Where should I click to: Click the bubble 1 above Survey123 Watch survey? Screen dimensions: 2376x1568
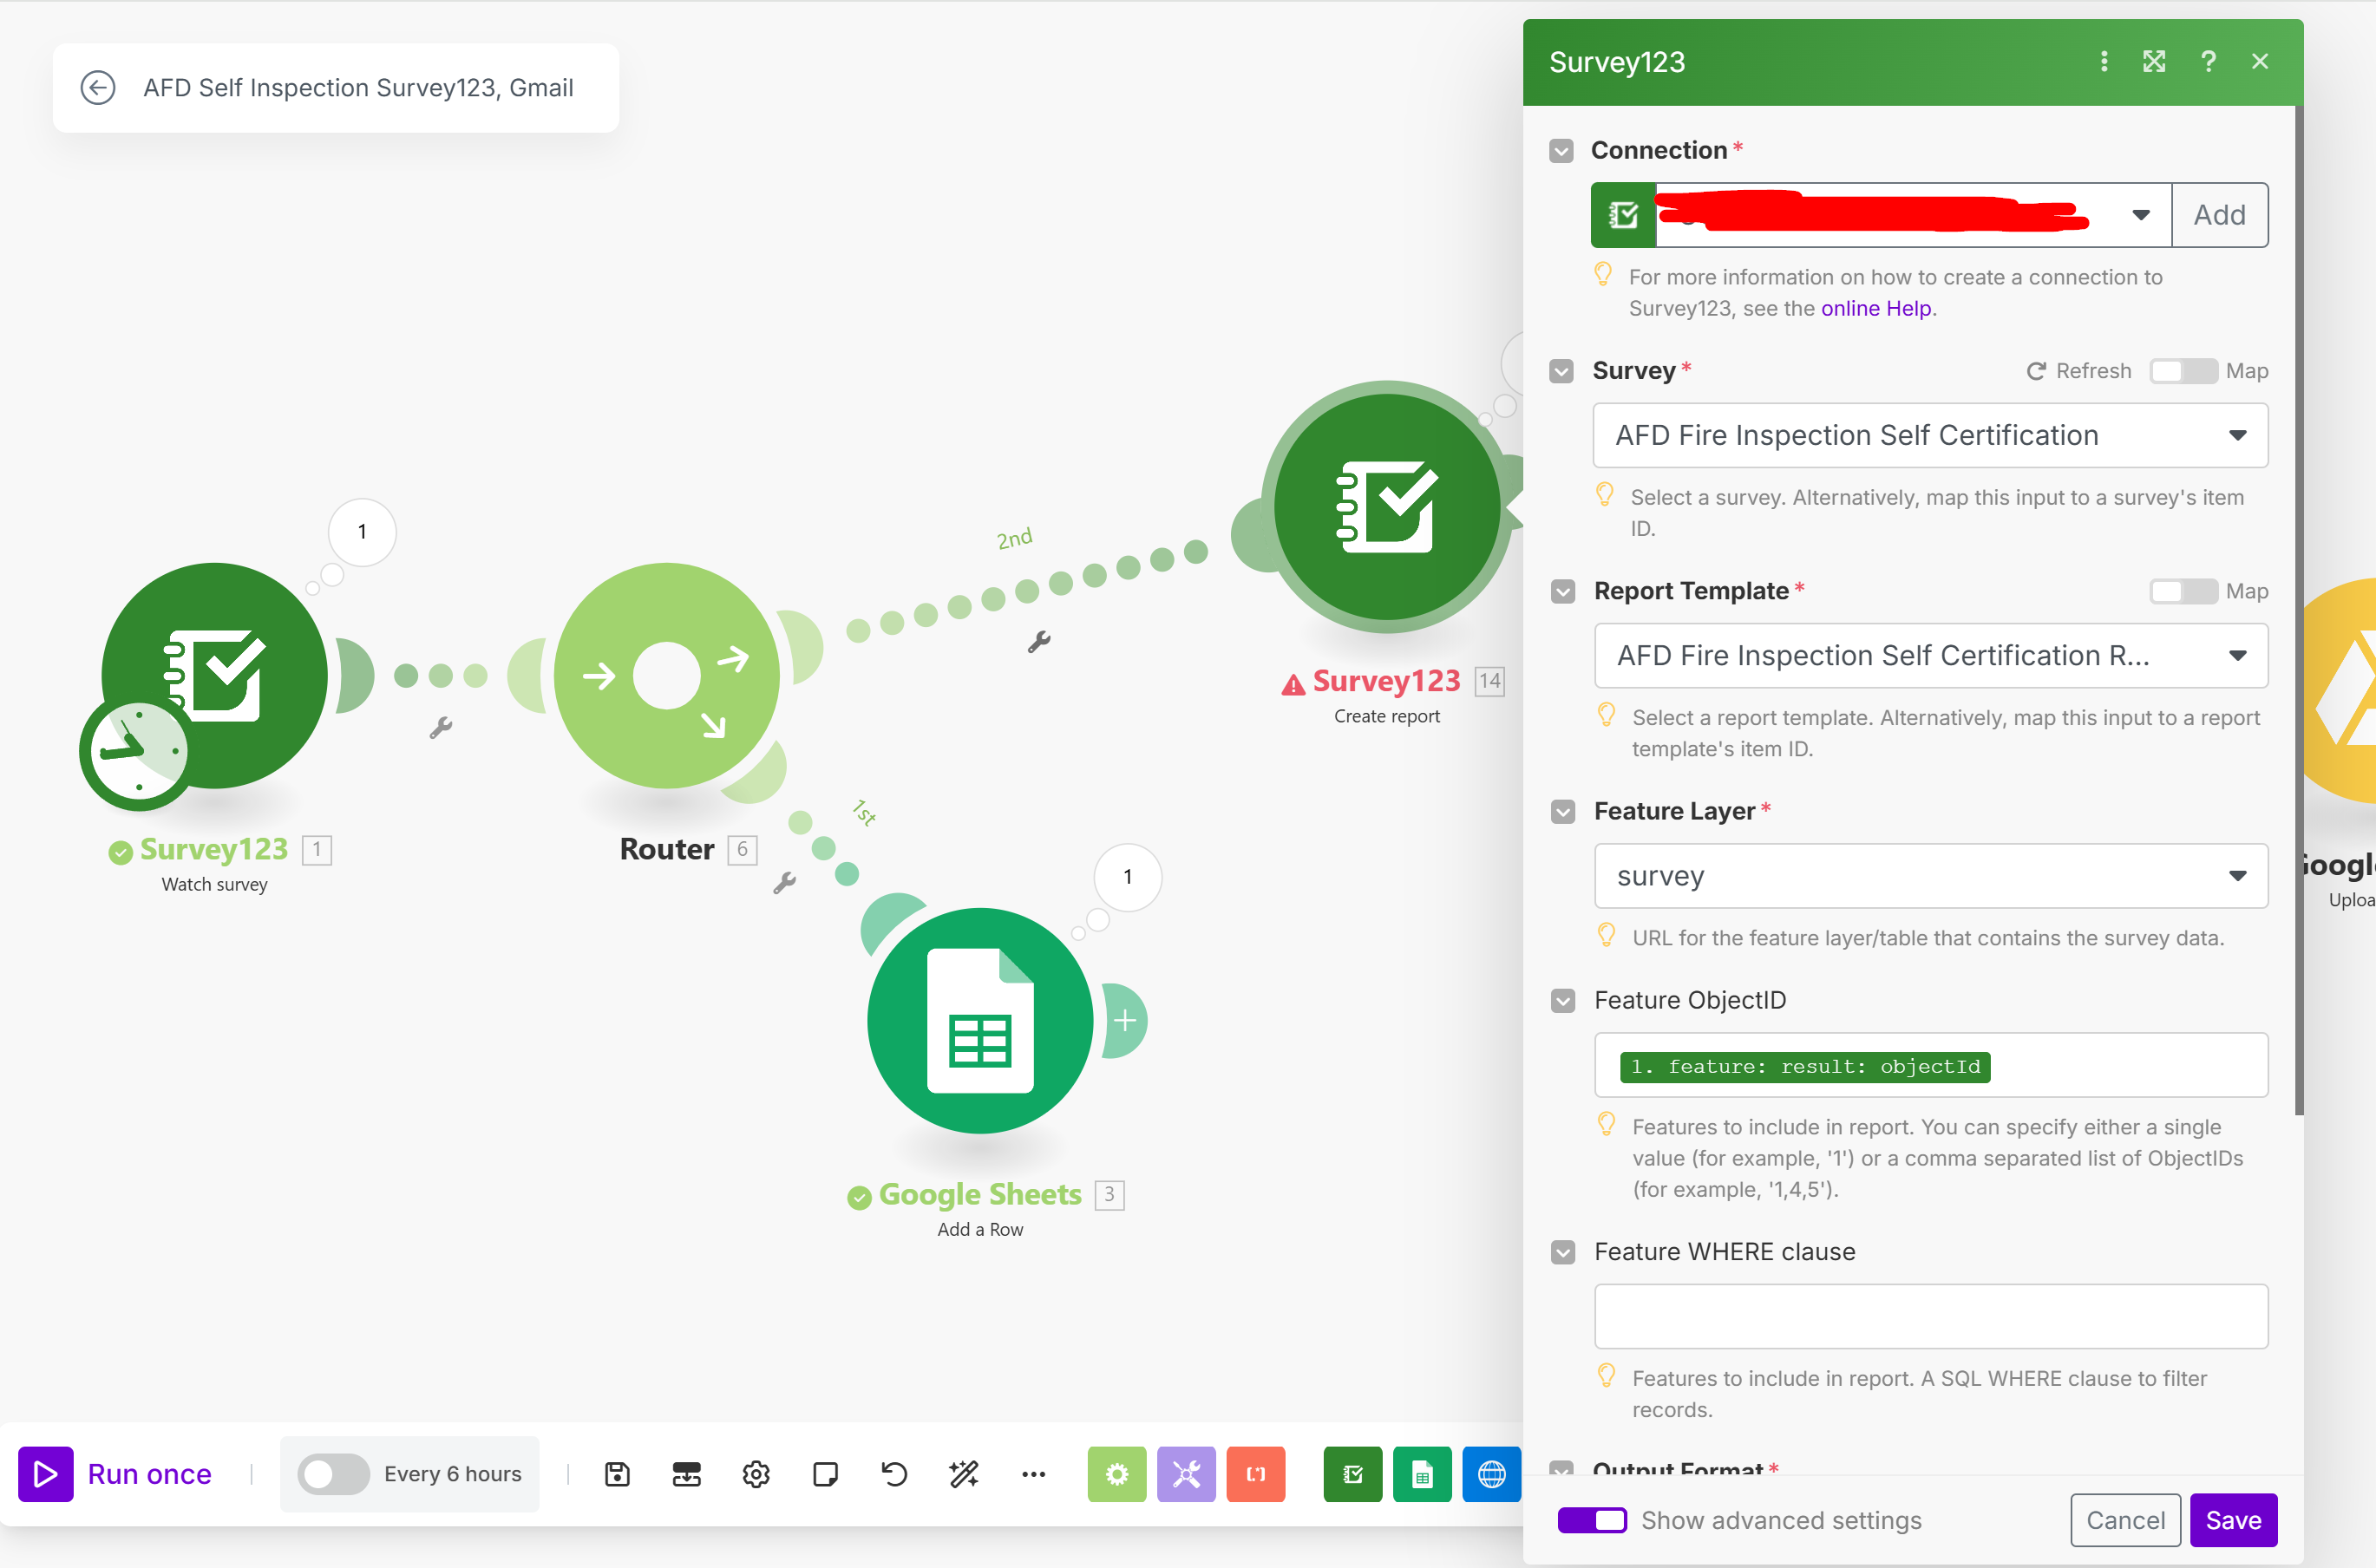point(362,532)
